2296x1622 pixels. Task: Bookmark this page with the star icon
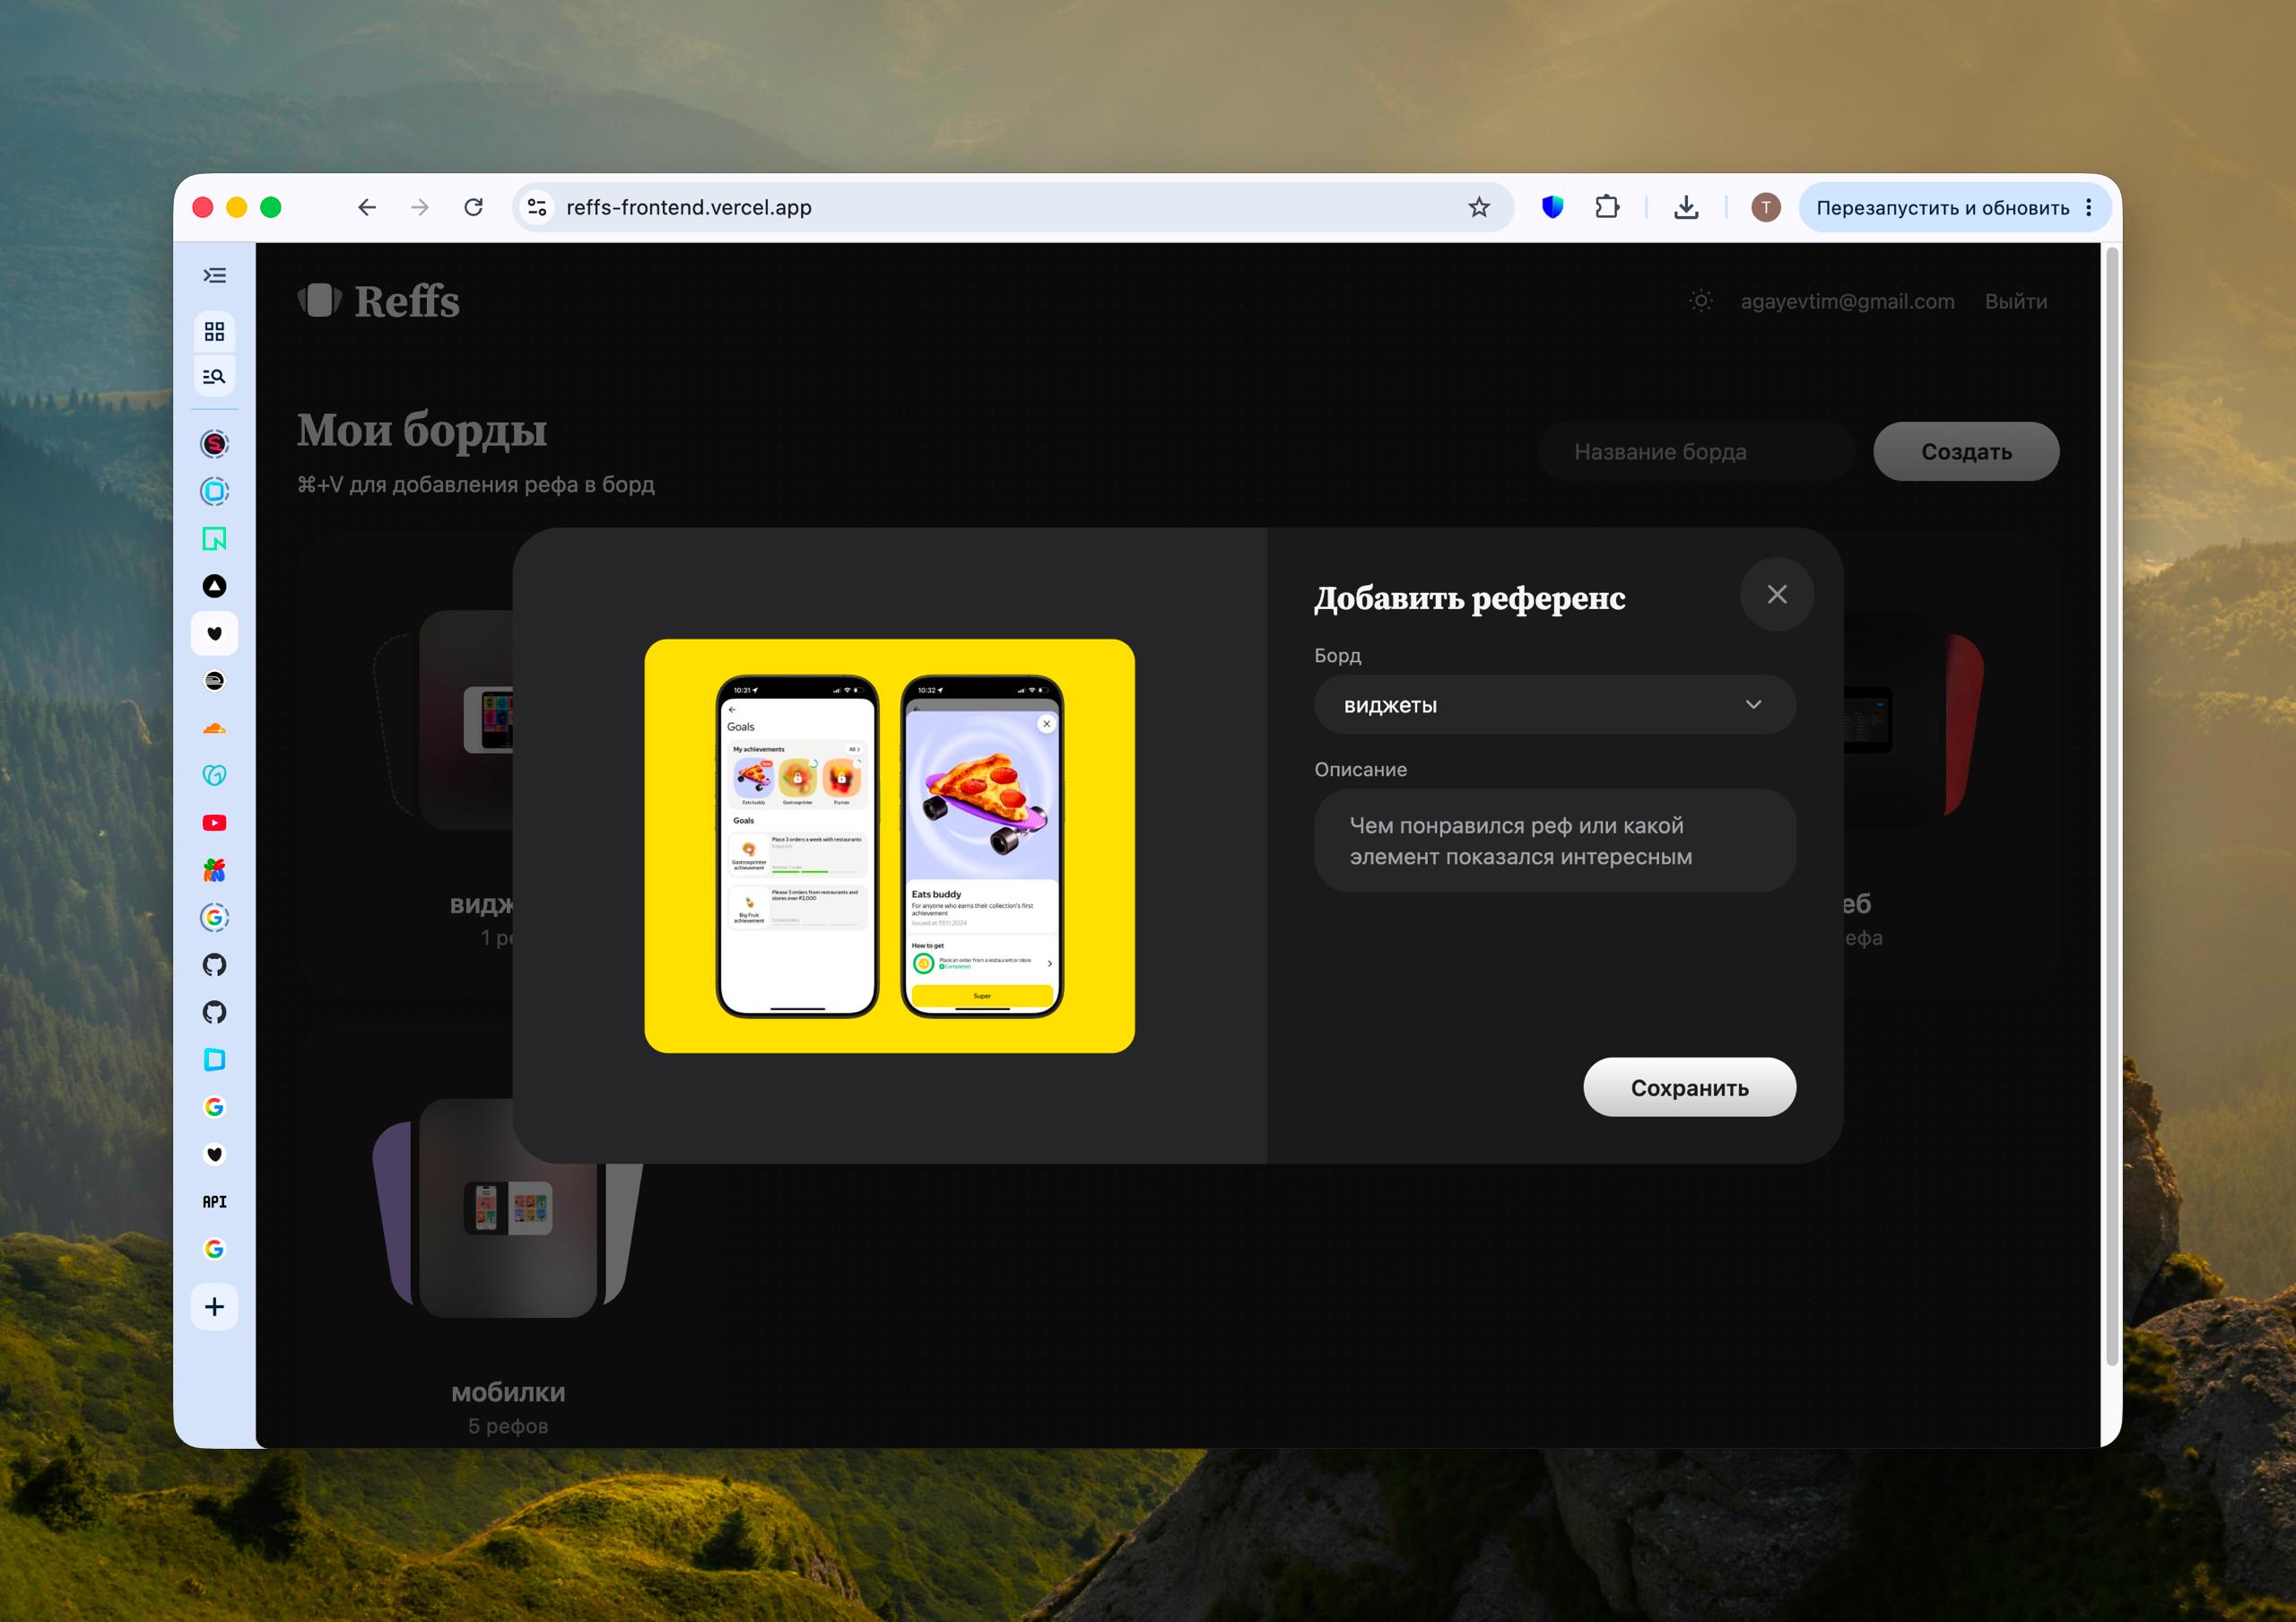1479,207
